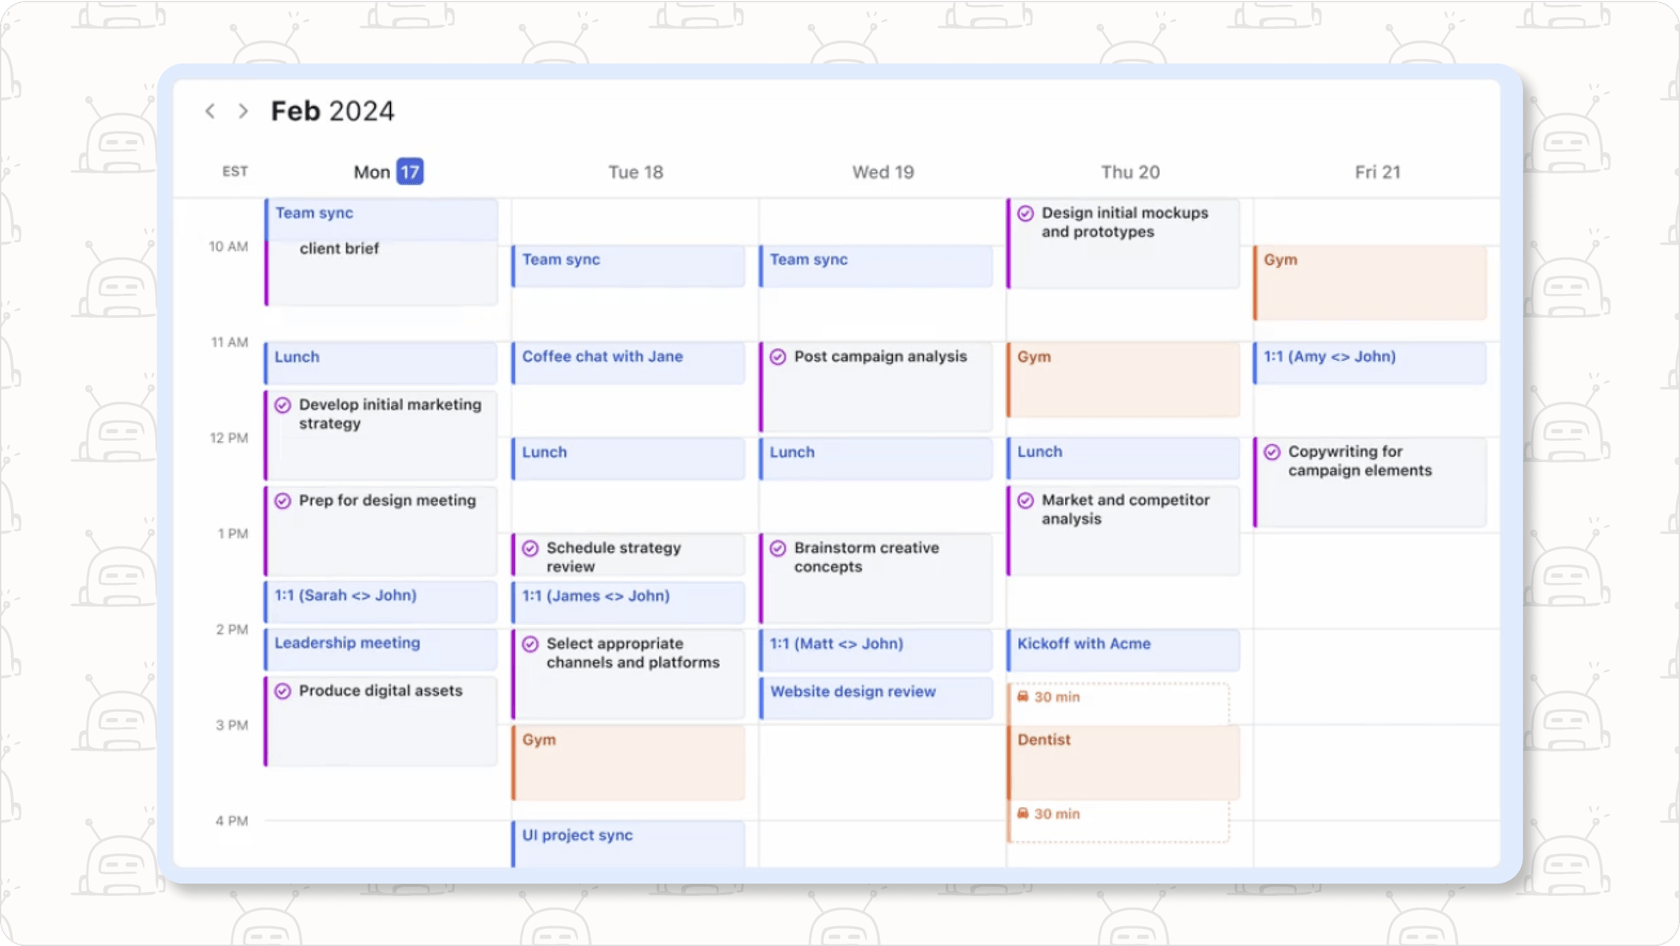Viewport: 1680px width, 946px height.
Task: Toggle done state on "Market and competitor analysis"
Action: (1027, 501)
